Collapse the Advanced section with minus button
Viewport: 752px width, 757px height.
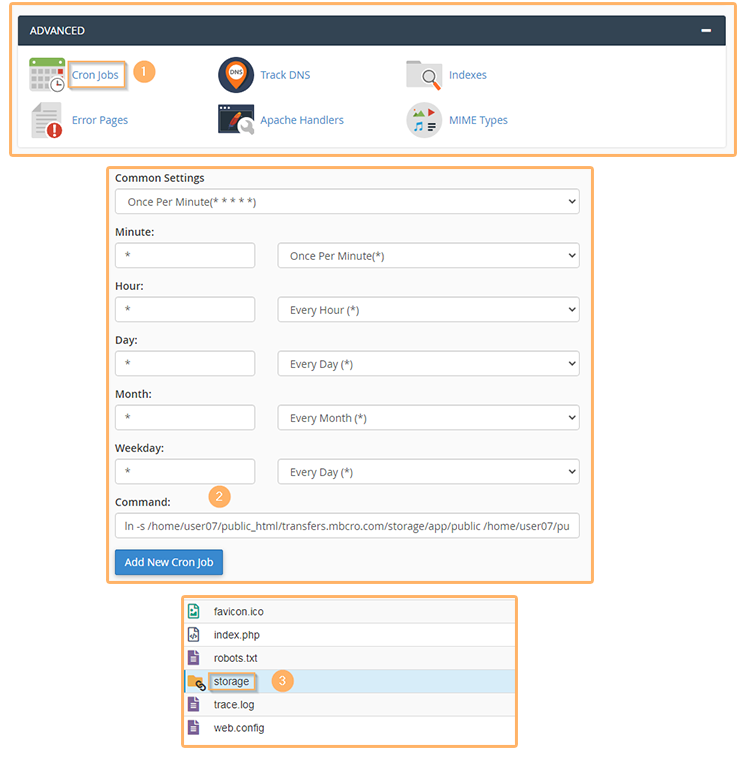[x=706, y=31]
